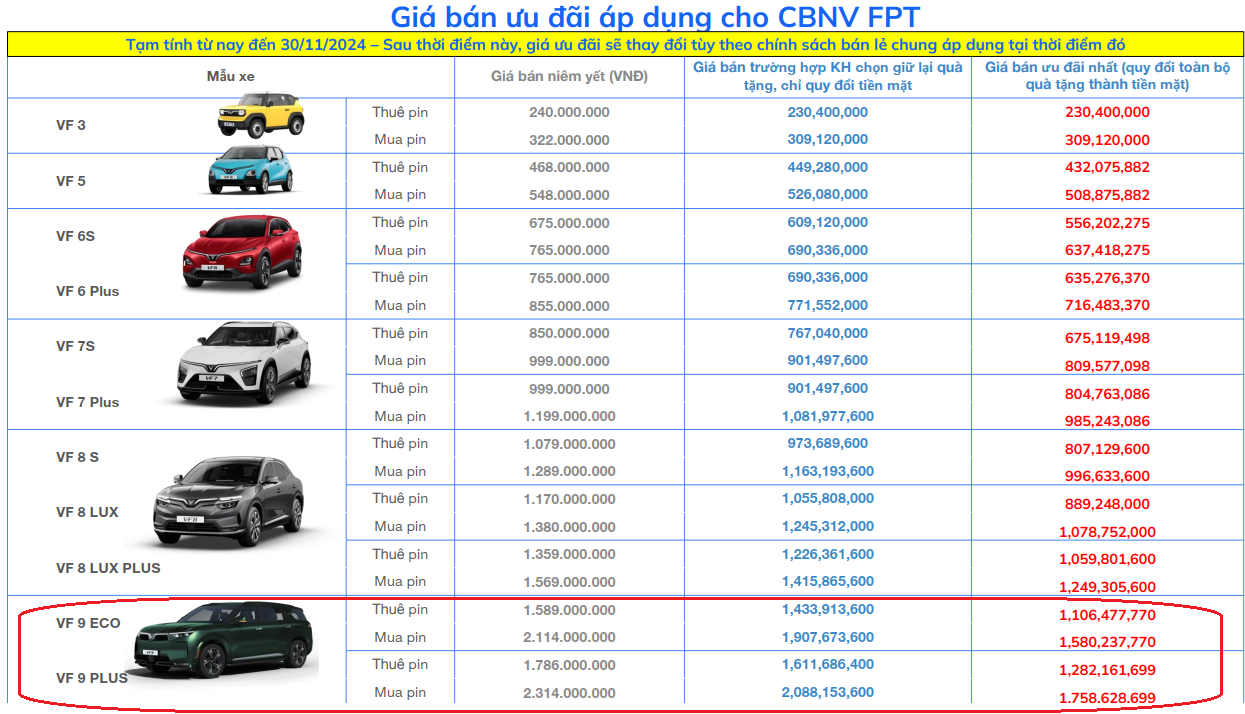The width and height of the screenshot is (1245, 714).
Task: Select the 'VF 5' model name
Action: (x=70, y=181)
